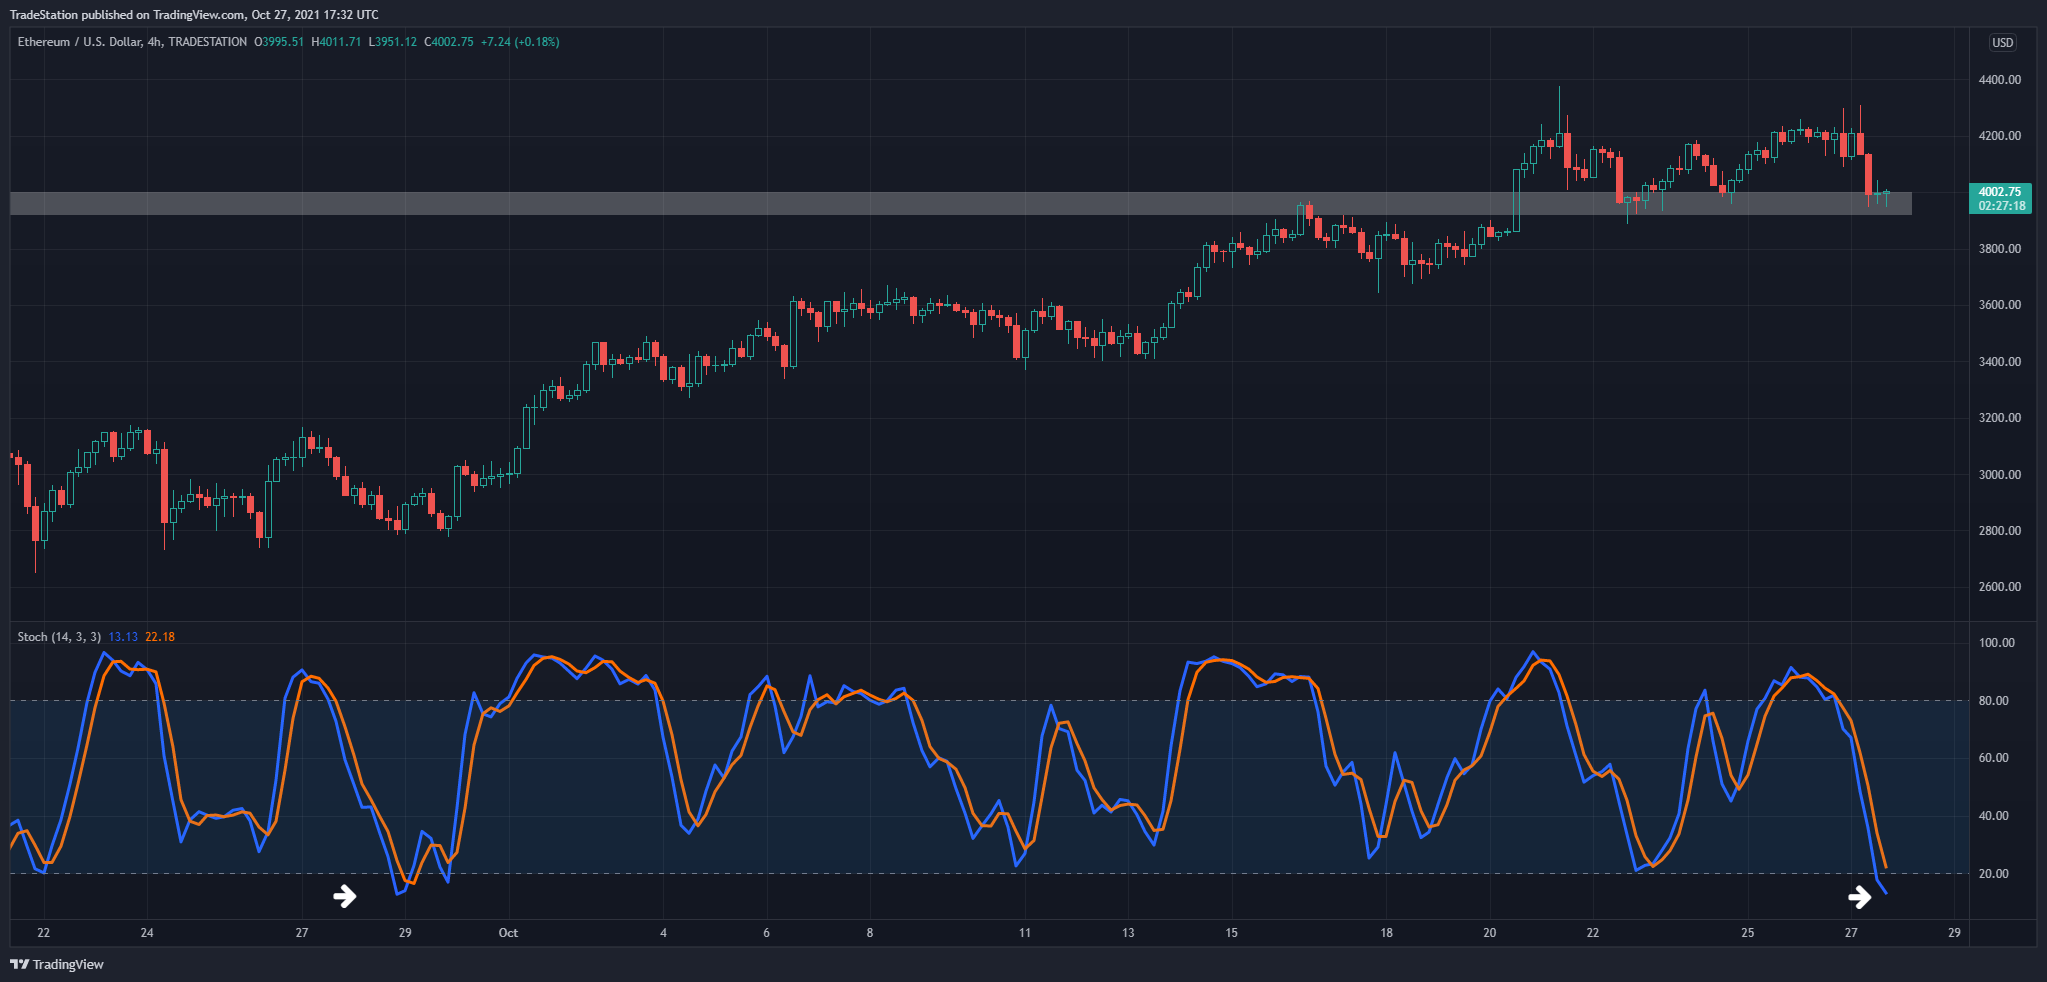Click the 3600.00 price axis label
The height and width of the screenshot is (982, 2047).
(1999, 305)
